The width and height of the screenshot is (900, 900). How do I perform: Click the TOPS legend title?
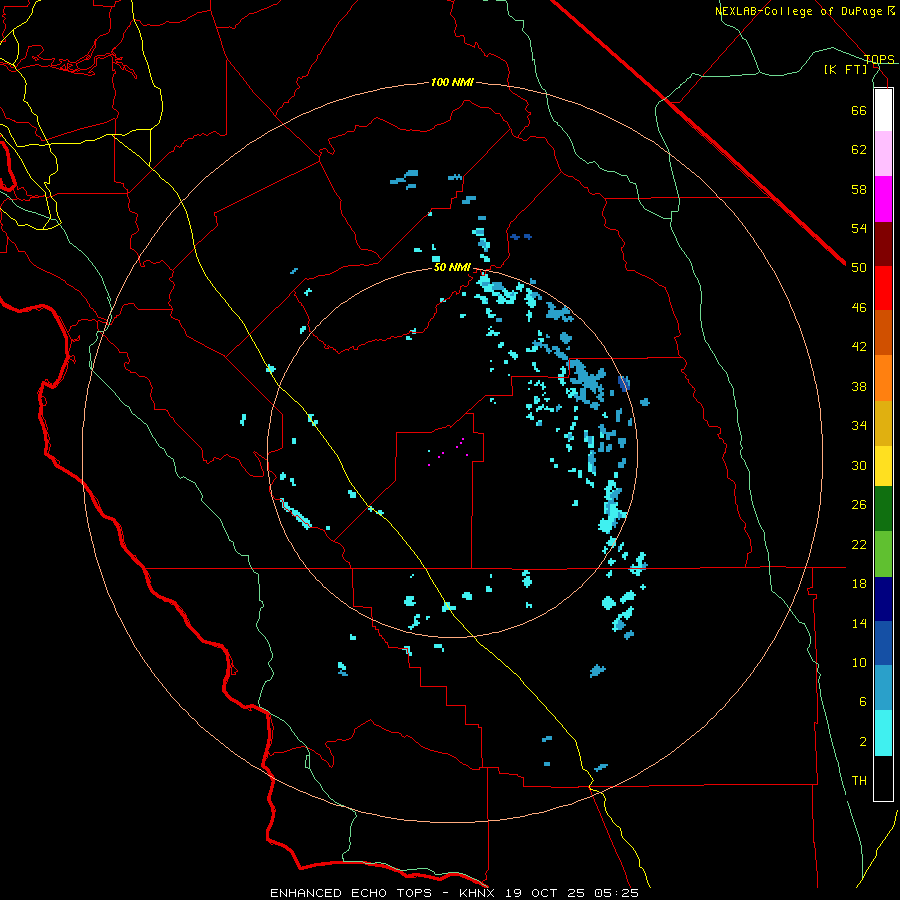point(879,59)
